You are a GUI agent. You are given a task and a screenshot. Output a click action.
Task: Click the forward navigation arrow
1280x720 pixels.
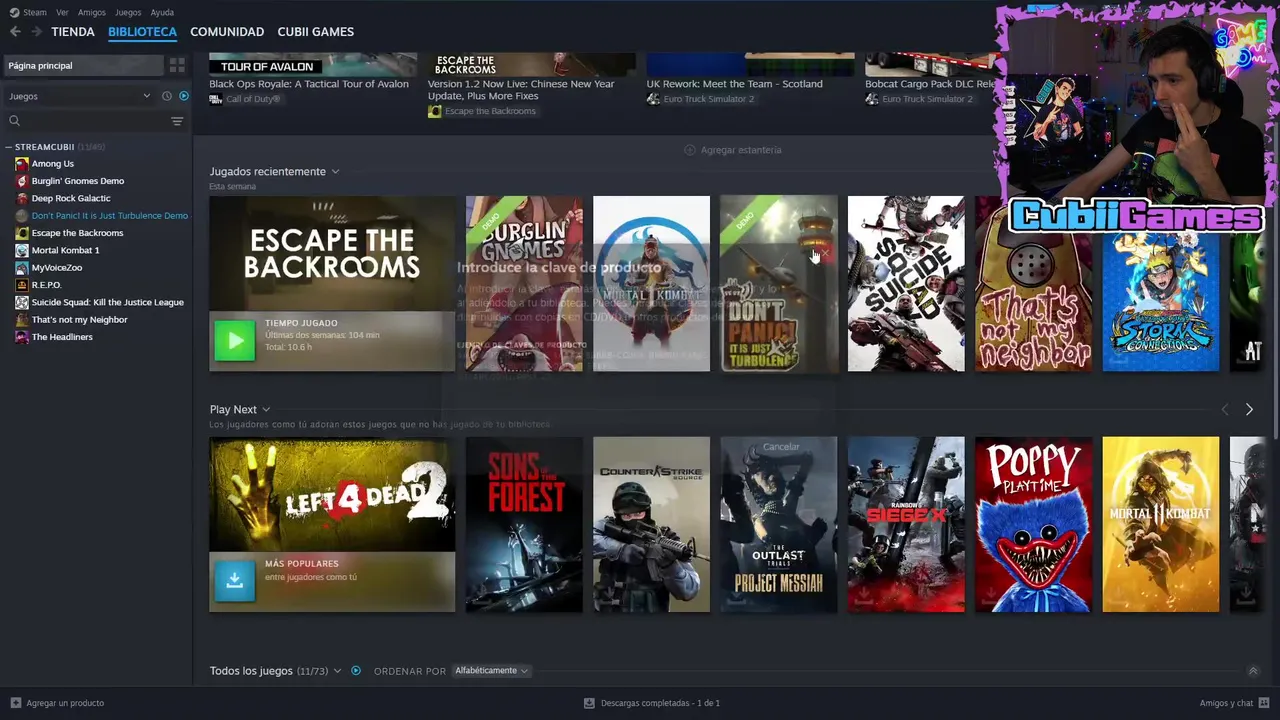tap(37, 32)
